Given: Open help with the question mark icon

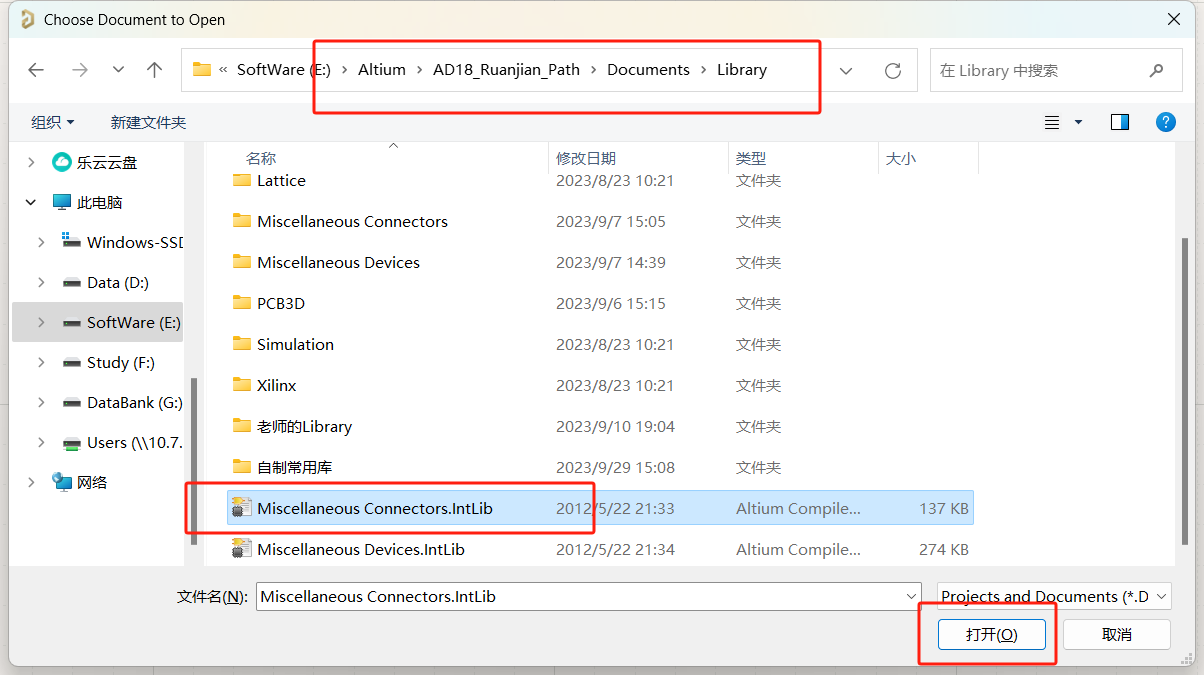Looking at the screenshot, I should click(x=1165, y=122).
